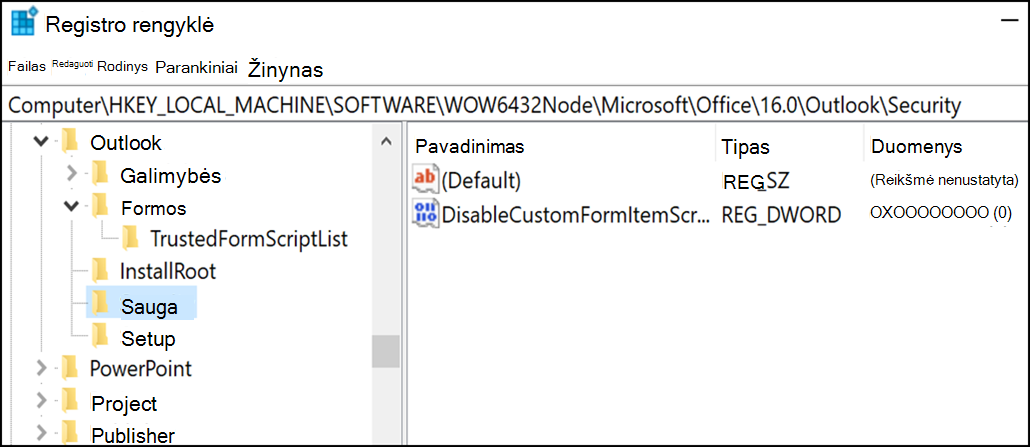Image resolution: width=1030 pixels, height=447 pixels.
Task: Expand the Publisher key
Action: click(x=41, y=432)
